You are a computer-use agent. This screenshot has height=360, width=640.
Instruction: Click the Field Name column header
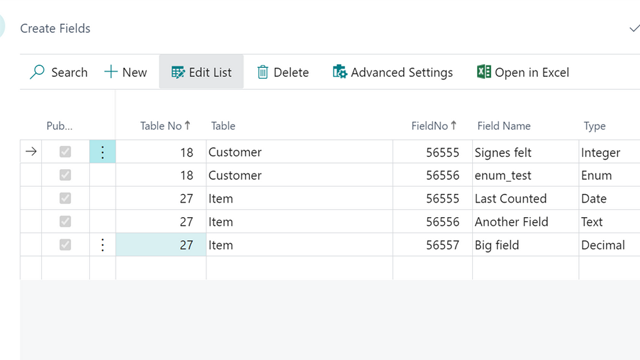(x=504, y=126)
